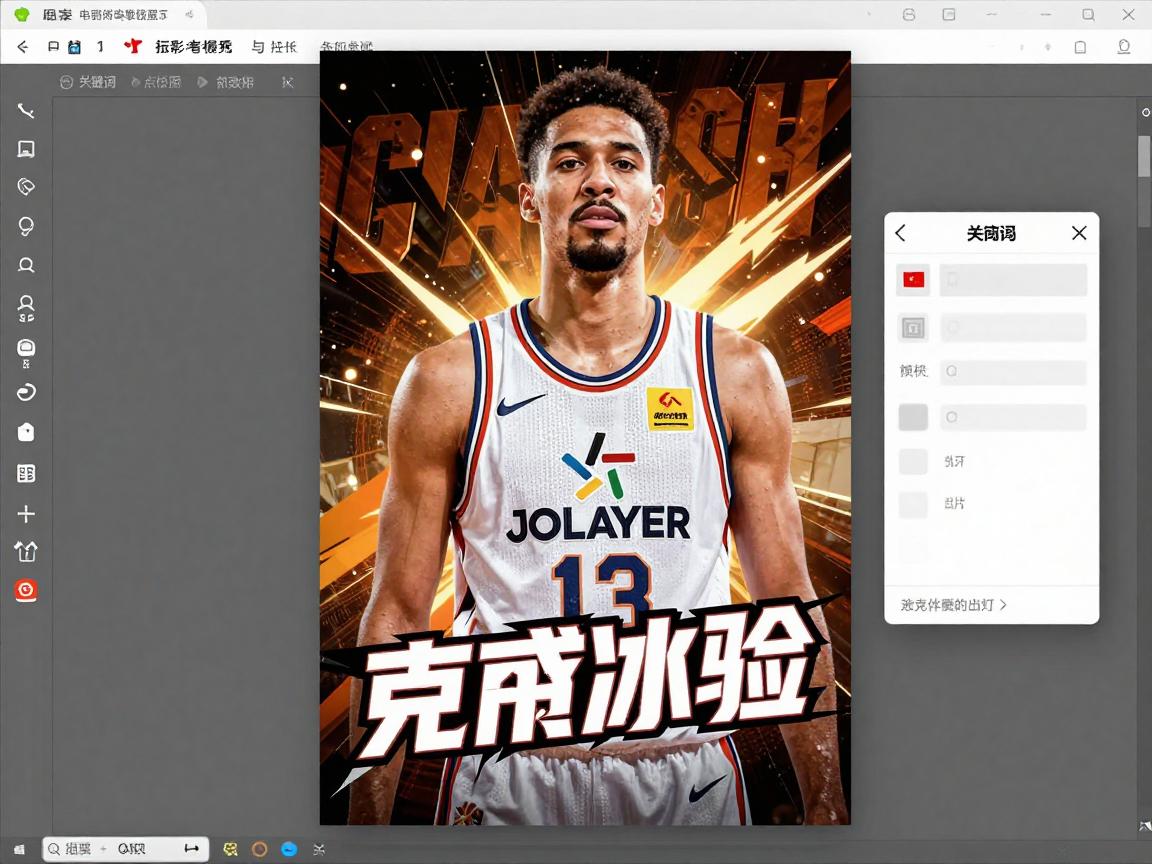This screenshot has width=1152, height=864.
Task: Toggle the gray square box in popup's fourth row
Action: click(x=913, y=417)
